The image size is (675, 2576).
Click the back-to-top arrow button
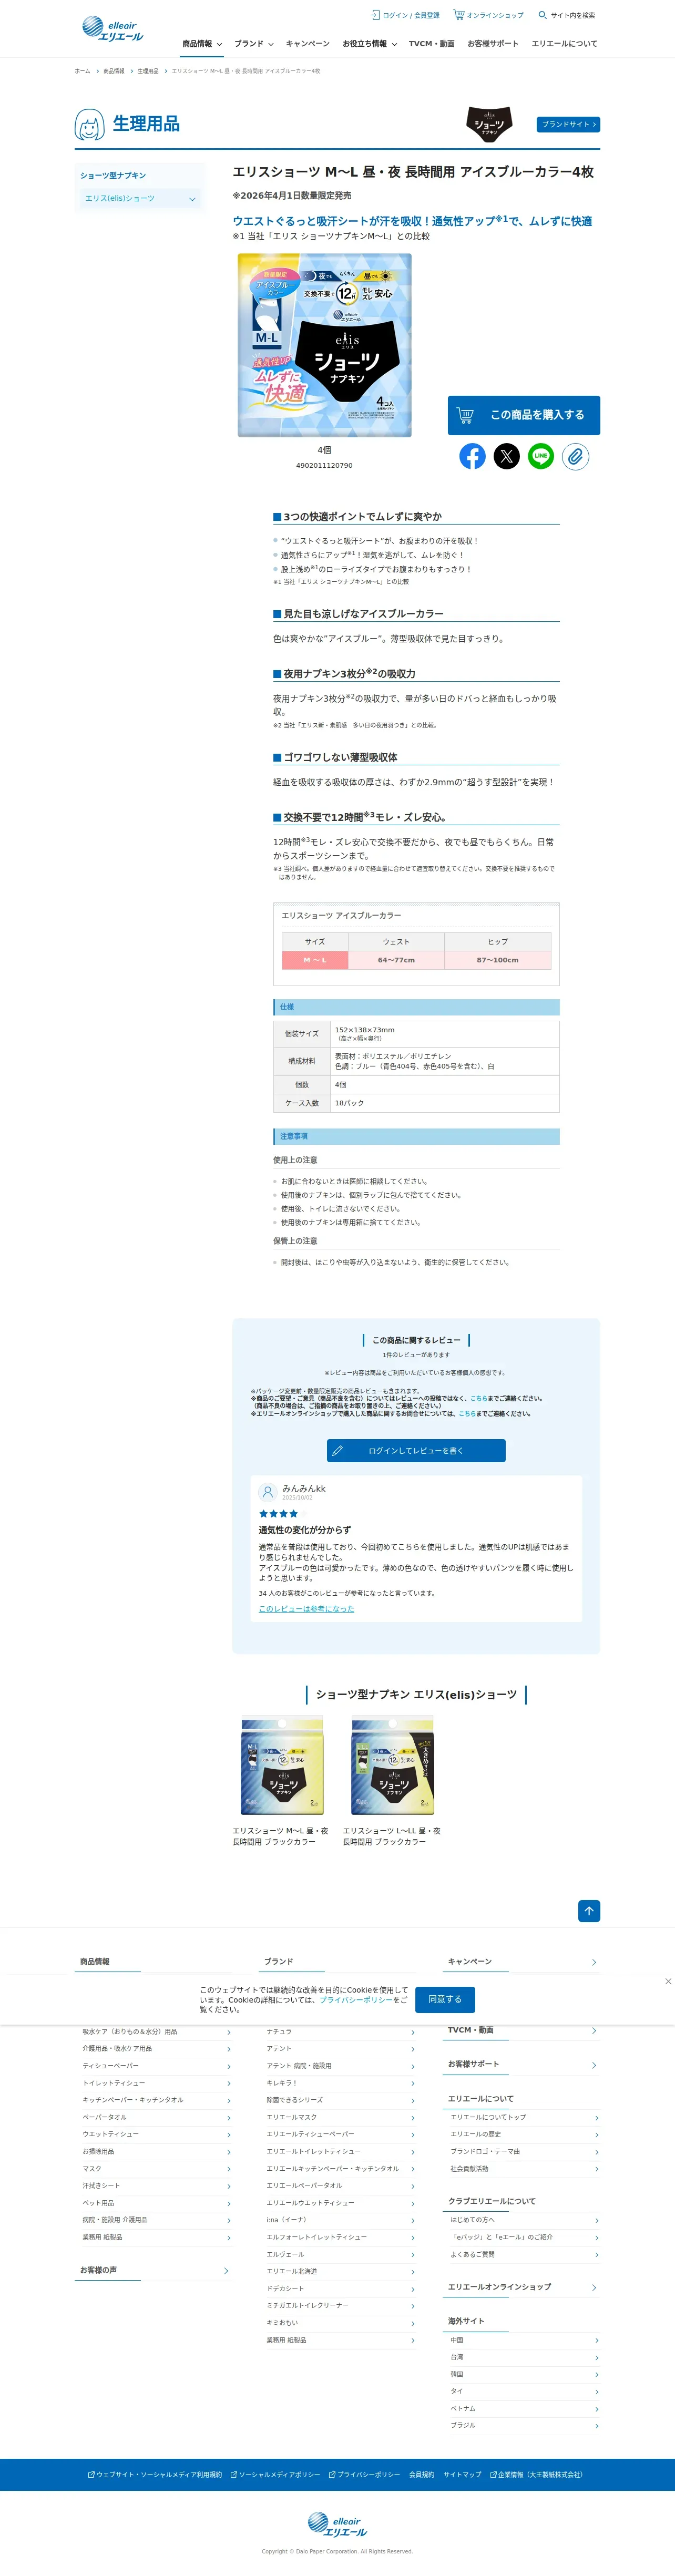tap(589, 1911)
